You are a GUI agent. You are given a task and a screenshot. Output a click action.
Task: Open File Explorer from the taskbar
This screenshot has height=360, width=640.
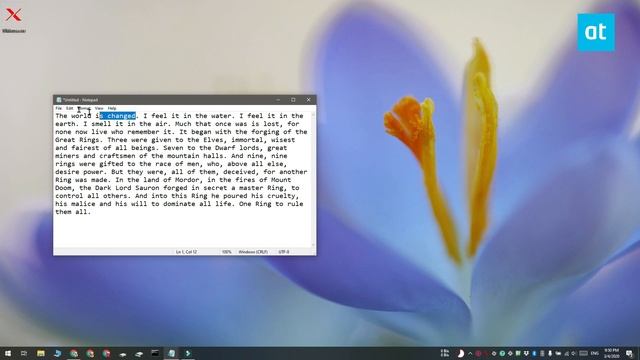click(41, 353)
